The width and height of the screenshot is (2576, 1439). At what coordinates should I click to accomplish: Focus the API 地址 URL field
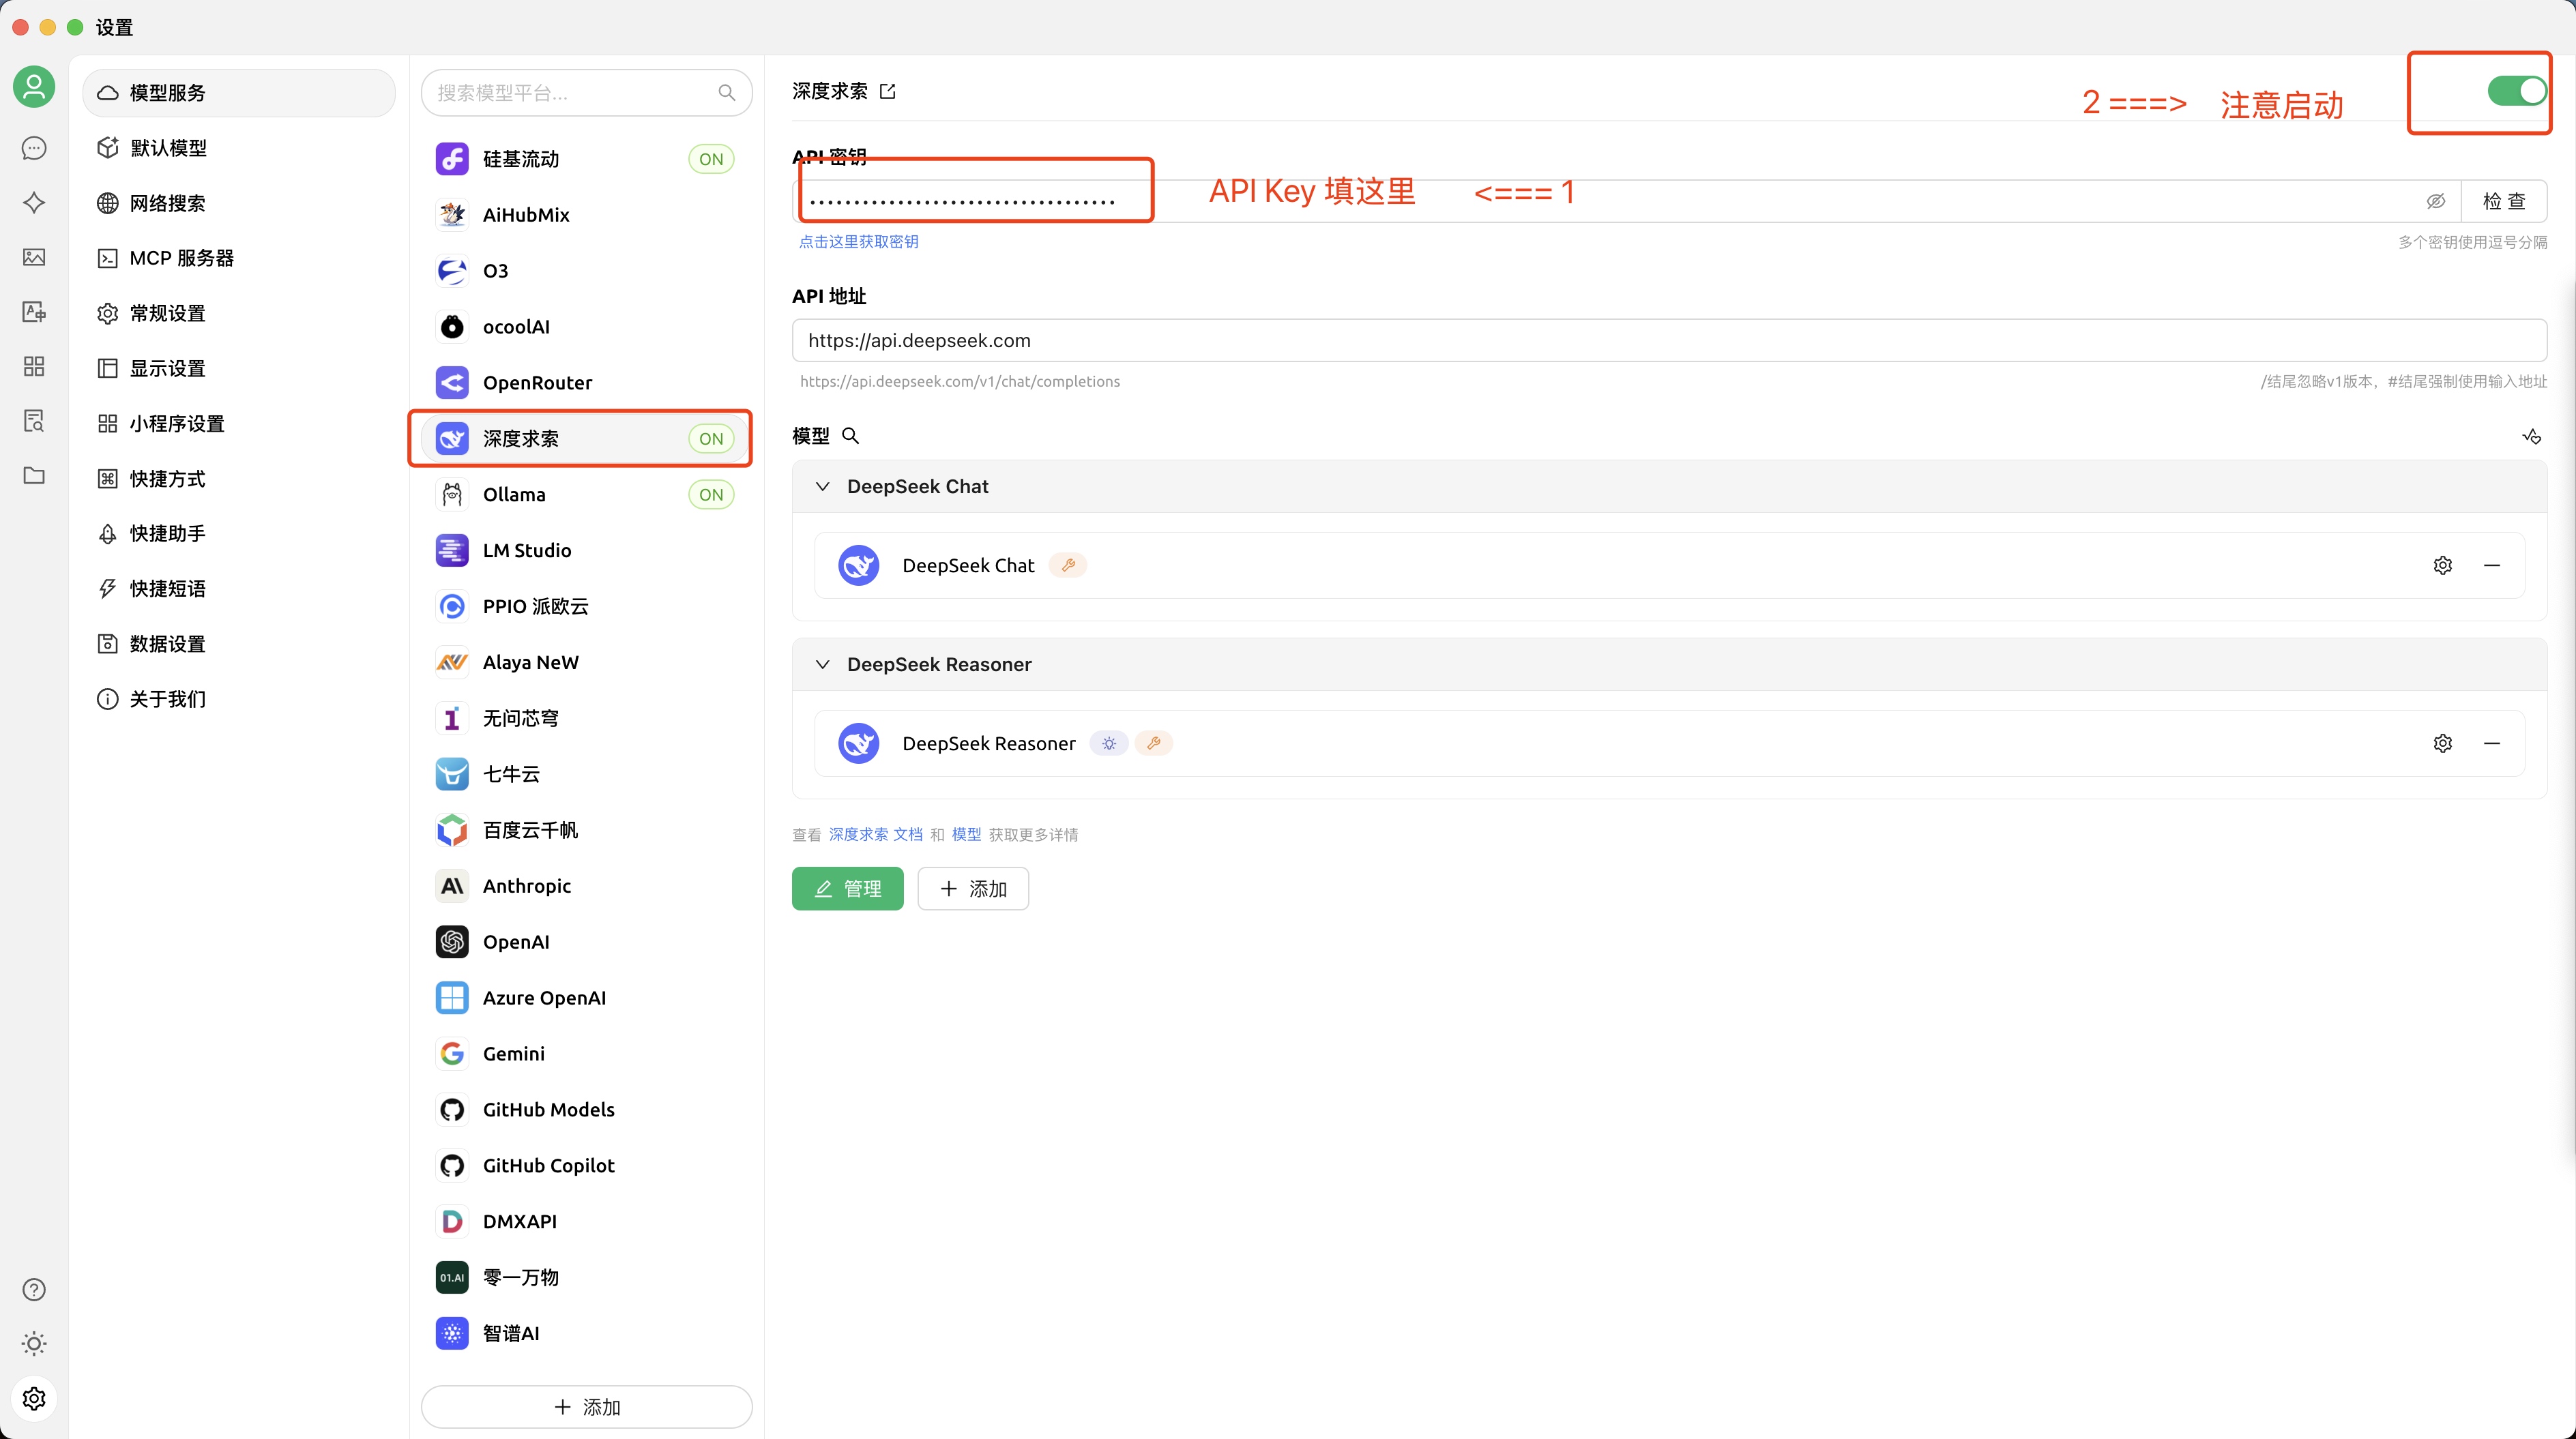[1669, 341]
